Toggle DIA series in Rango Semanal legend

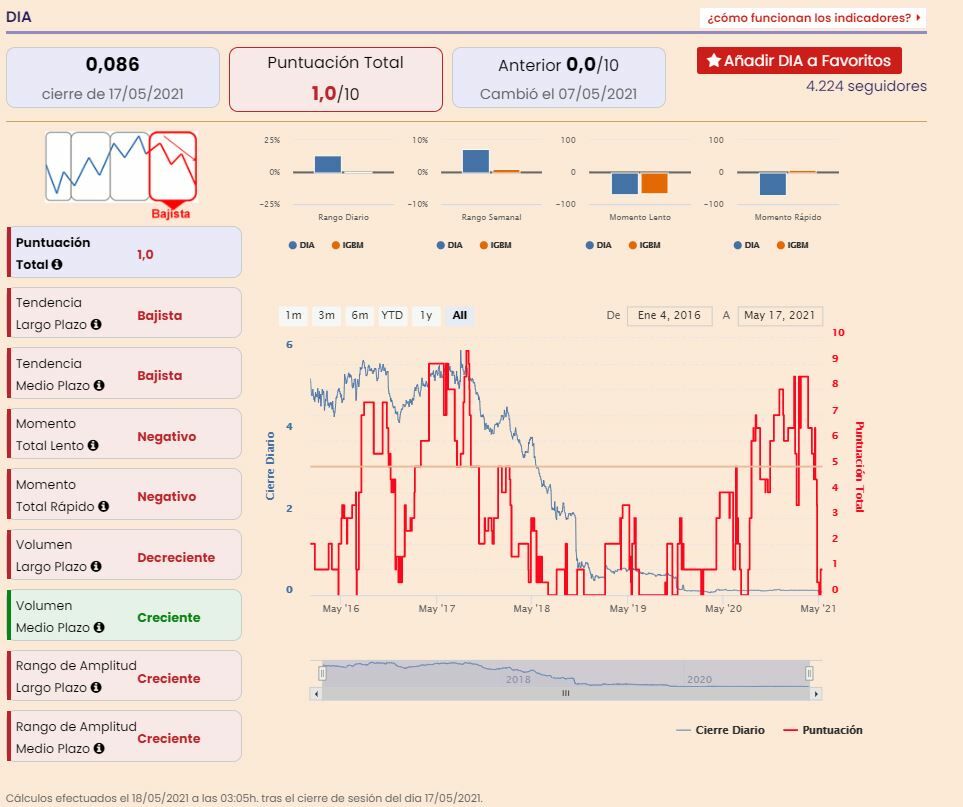click(x=450, y=245)
